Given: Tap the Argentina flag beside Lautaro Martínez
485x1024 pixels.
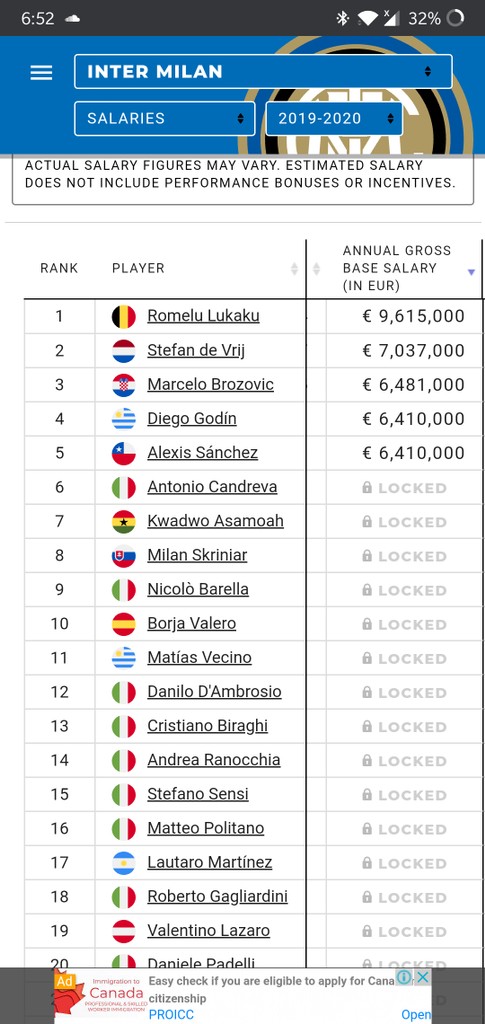Looking at the screenshot, I should 123,863.
